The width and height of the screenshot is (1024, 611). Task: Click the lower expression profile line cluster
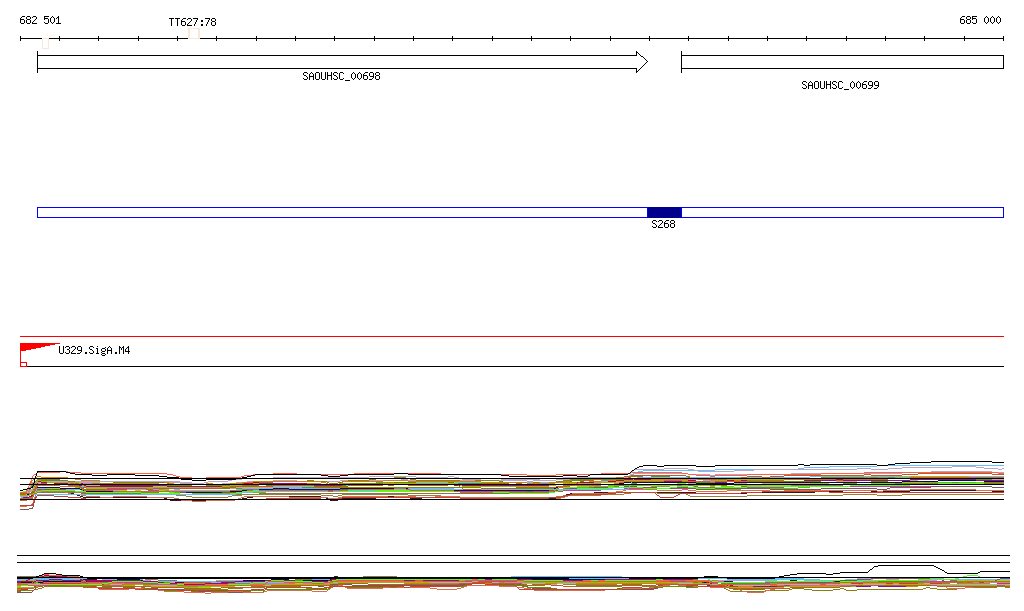(500, 582)
